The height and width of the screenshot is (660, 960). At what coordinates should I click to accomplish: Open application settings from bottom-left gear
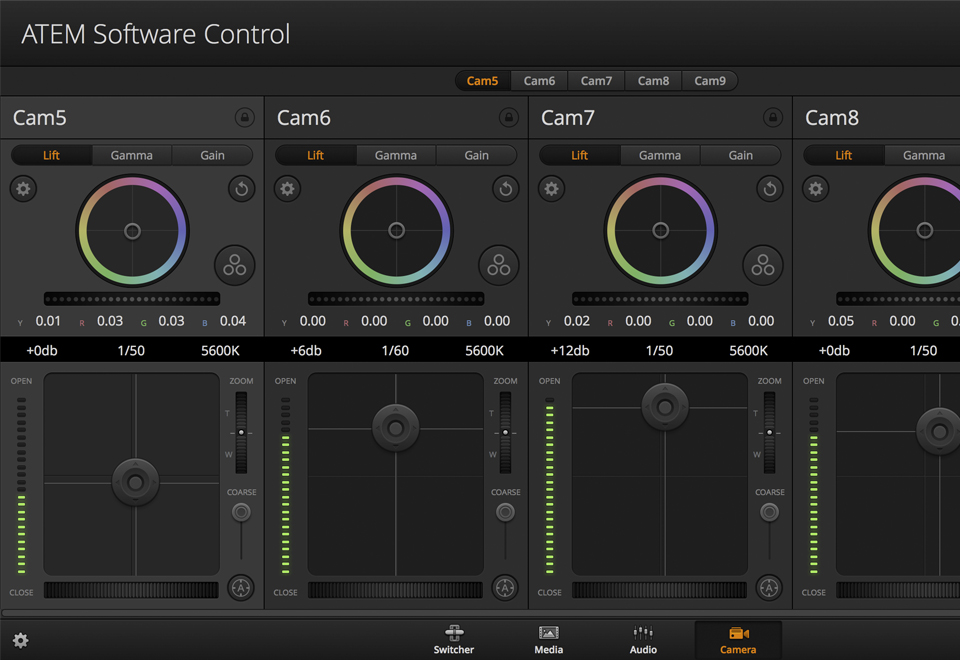point(21,640)
